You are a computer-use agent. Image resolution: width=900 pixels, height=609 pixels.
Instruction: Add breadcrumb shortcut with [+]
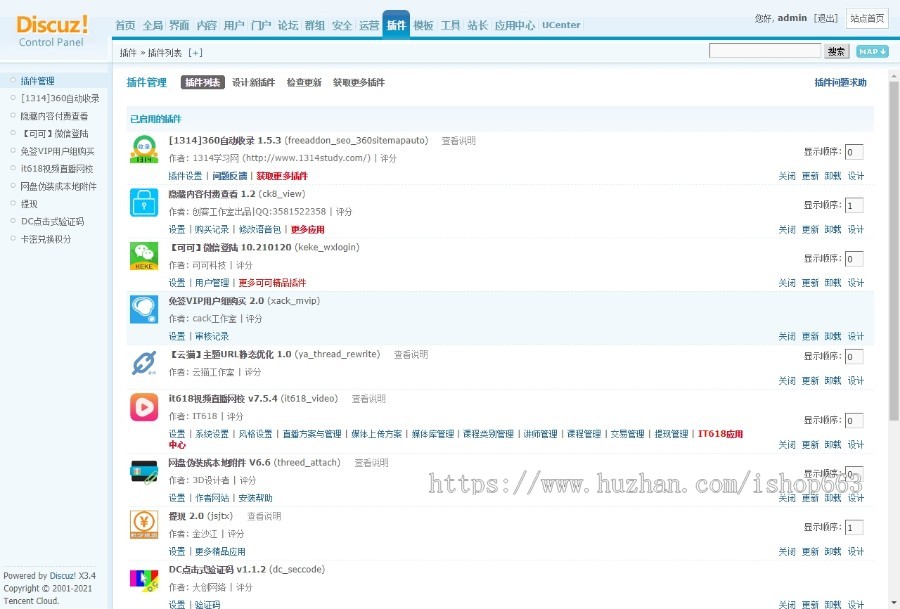(195, 53)
